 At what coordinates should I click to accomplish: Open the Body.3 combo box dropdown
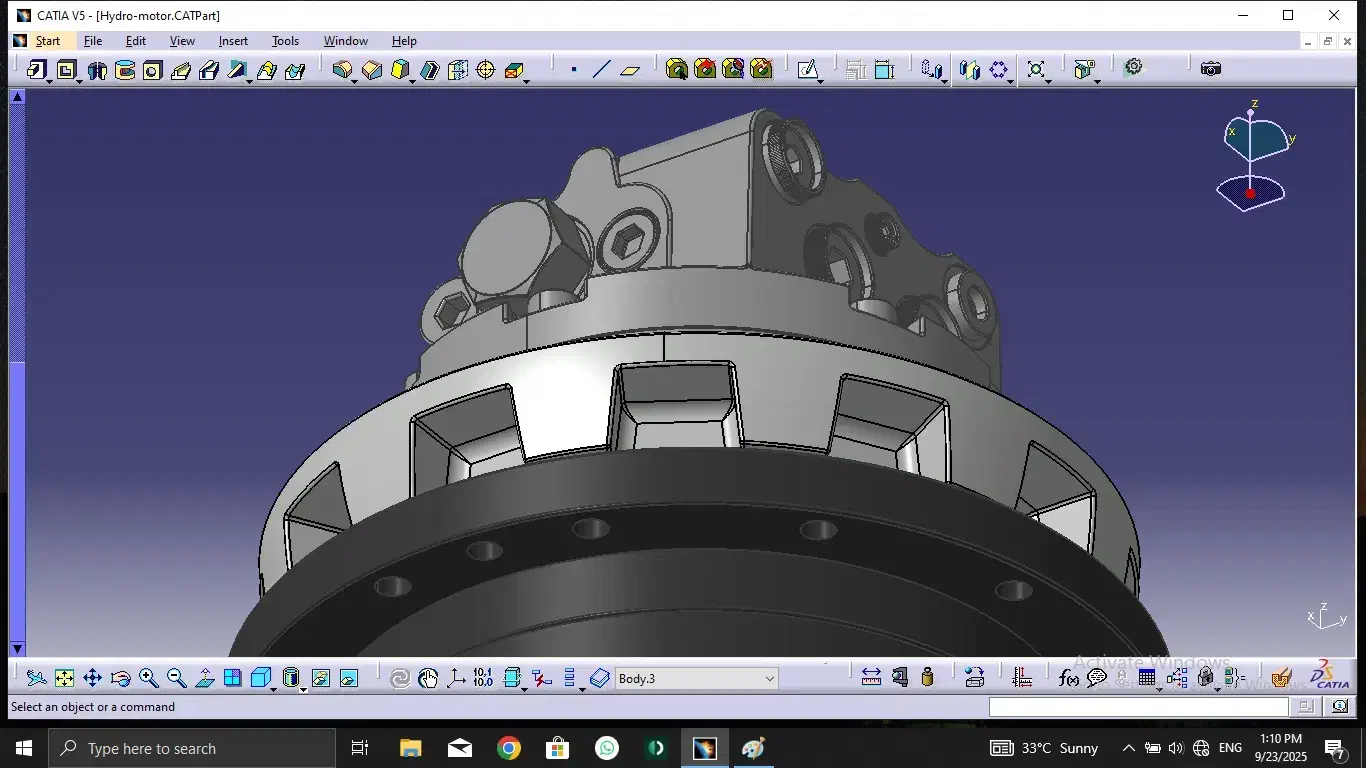point(769,679)
